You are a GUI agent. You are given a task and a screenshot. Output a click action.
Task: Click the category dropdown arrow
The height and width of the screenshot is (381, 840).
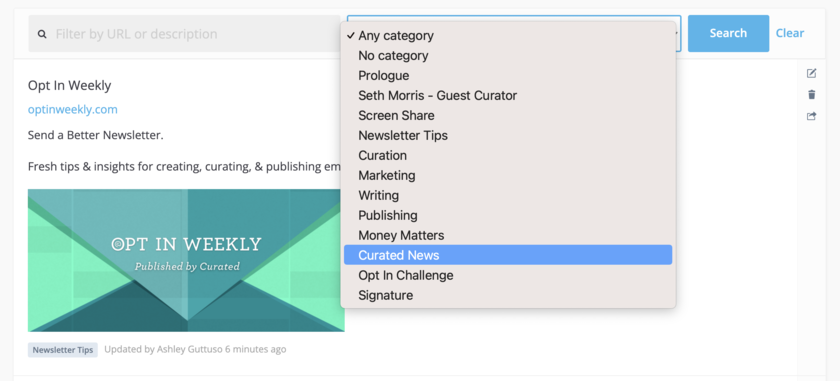pos(678,33)
